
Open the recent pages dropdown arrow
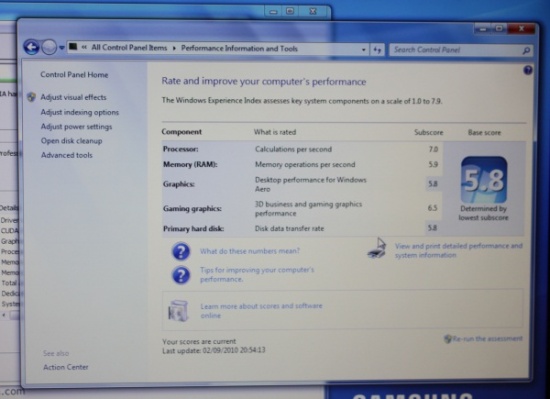(62, 48)
